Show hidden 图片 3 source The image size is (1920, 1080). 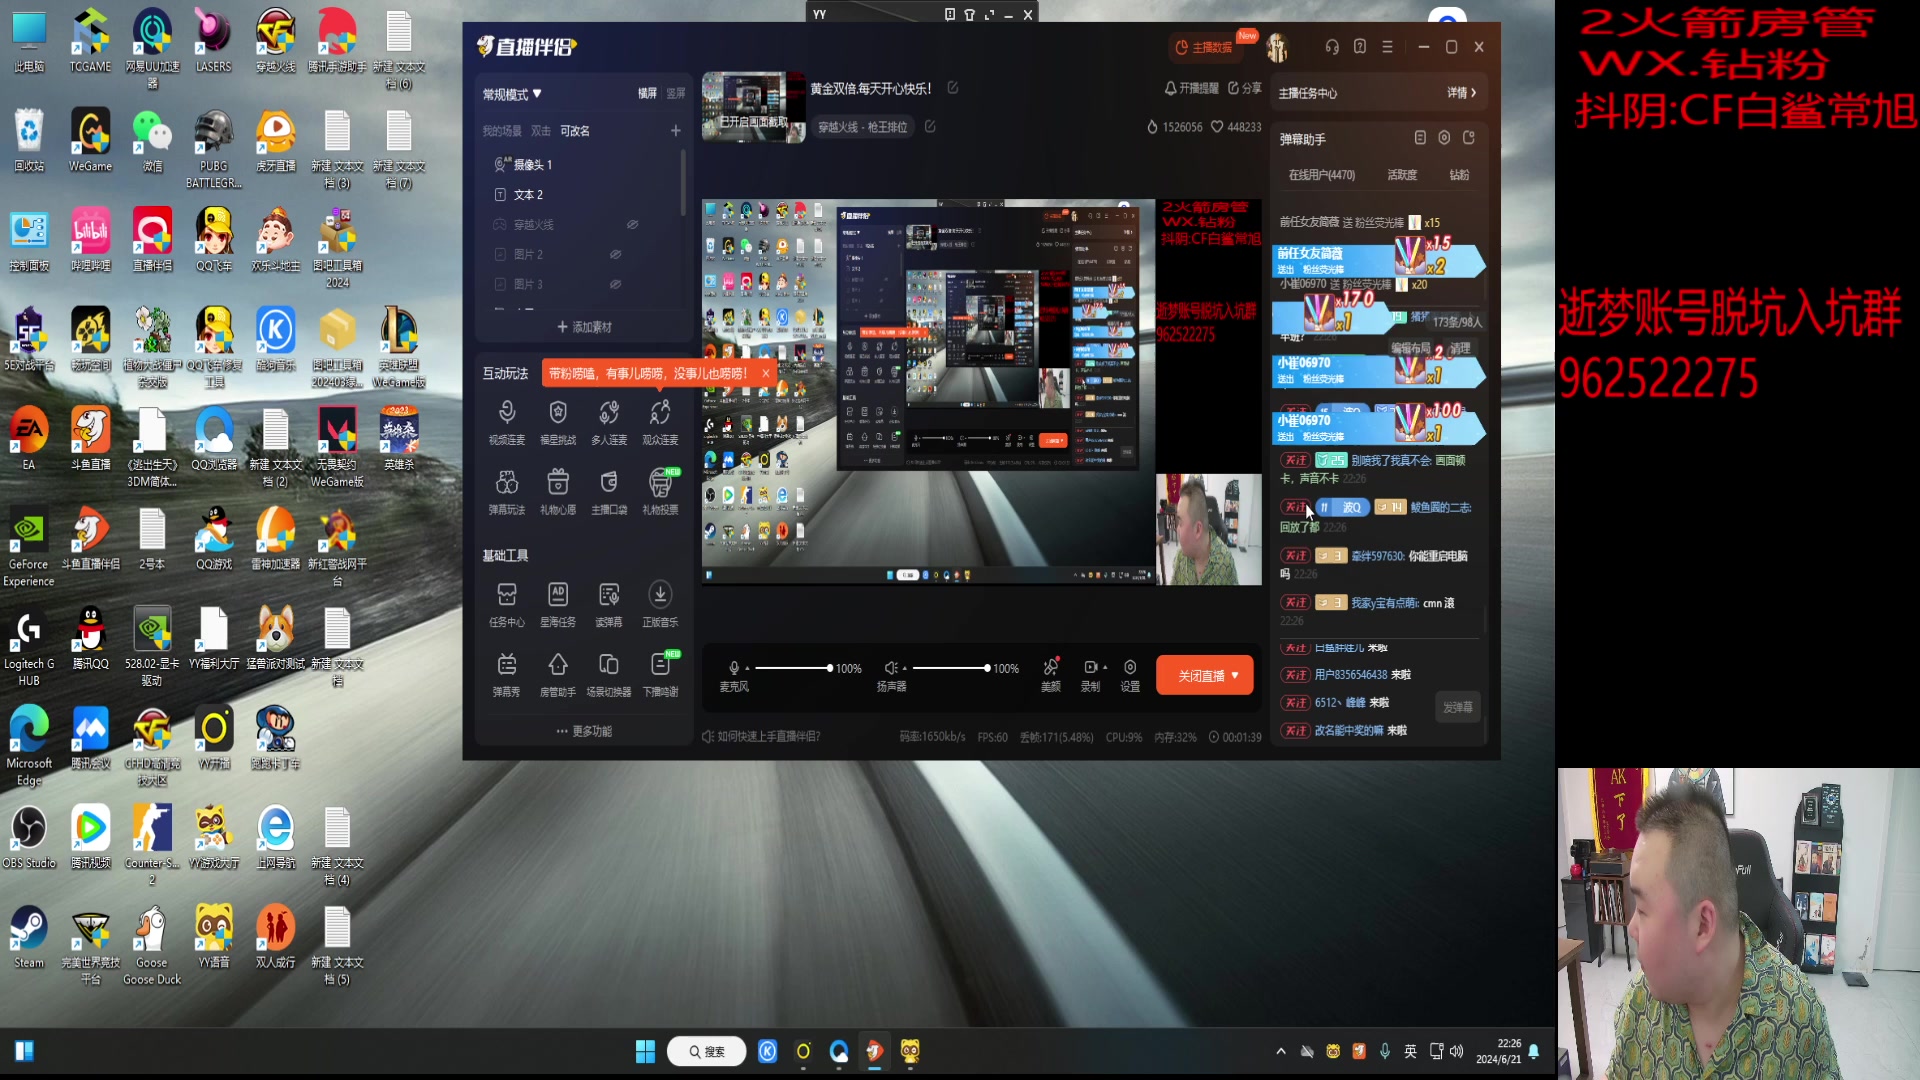pos(616,285)
